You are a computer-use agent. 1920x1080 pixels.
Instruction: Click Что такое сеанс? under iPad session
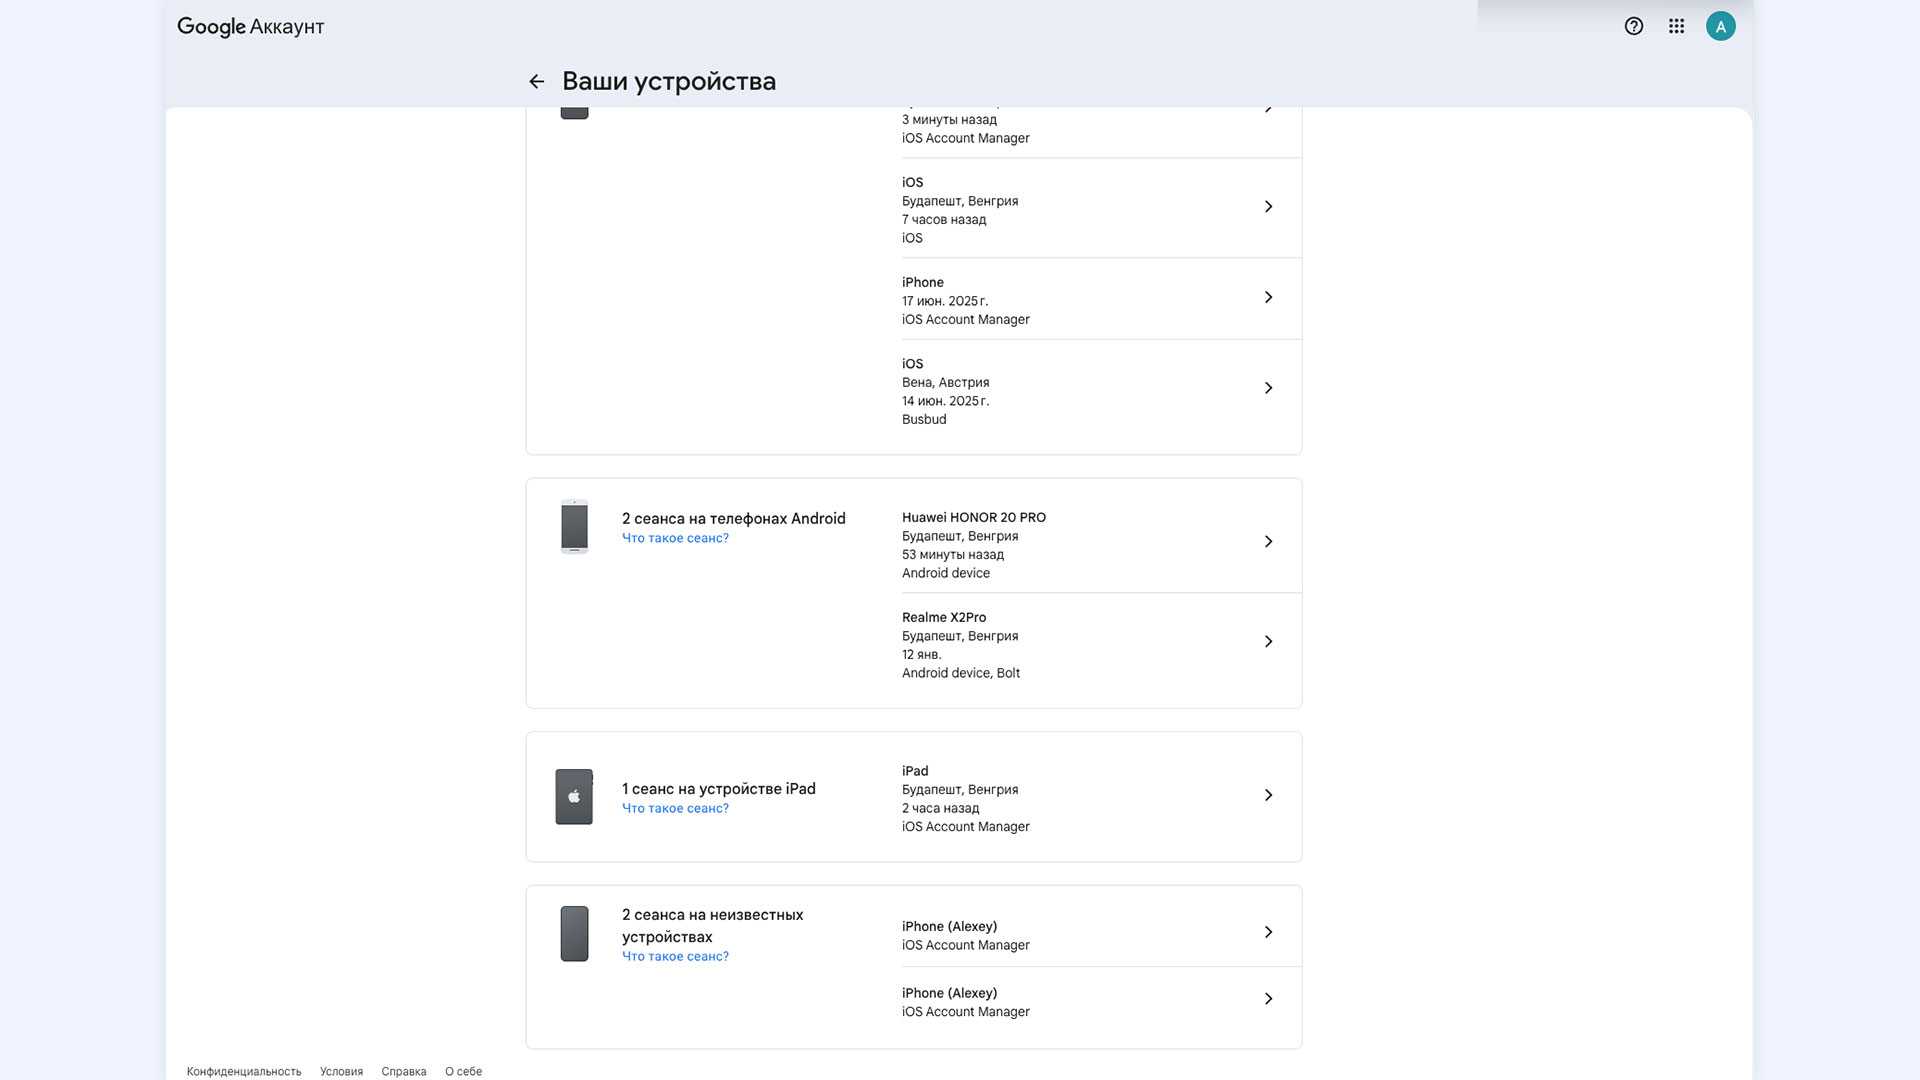(x=675, y=809)
